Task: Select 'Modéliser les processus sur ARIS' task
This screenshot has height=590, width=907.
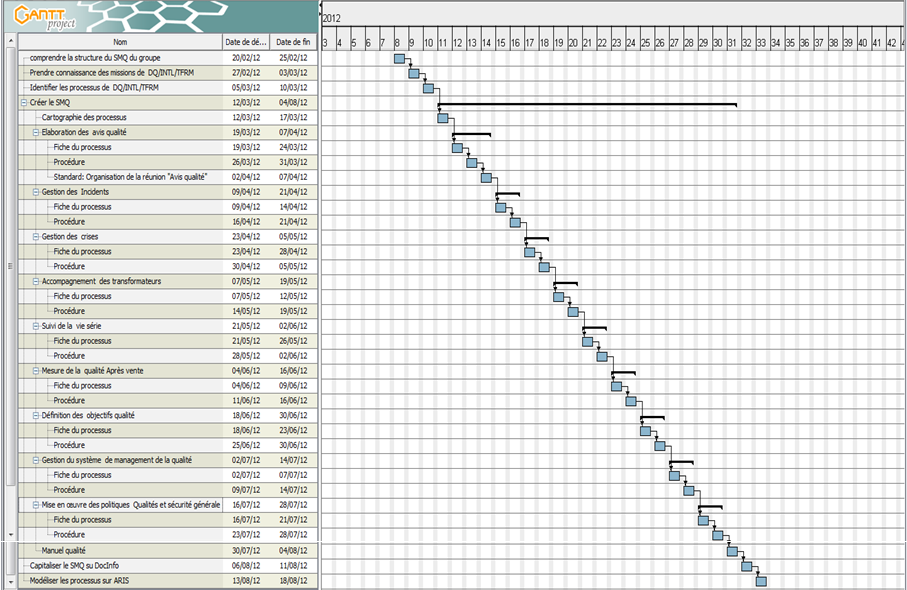Action: [x=79, y=580]
